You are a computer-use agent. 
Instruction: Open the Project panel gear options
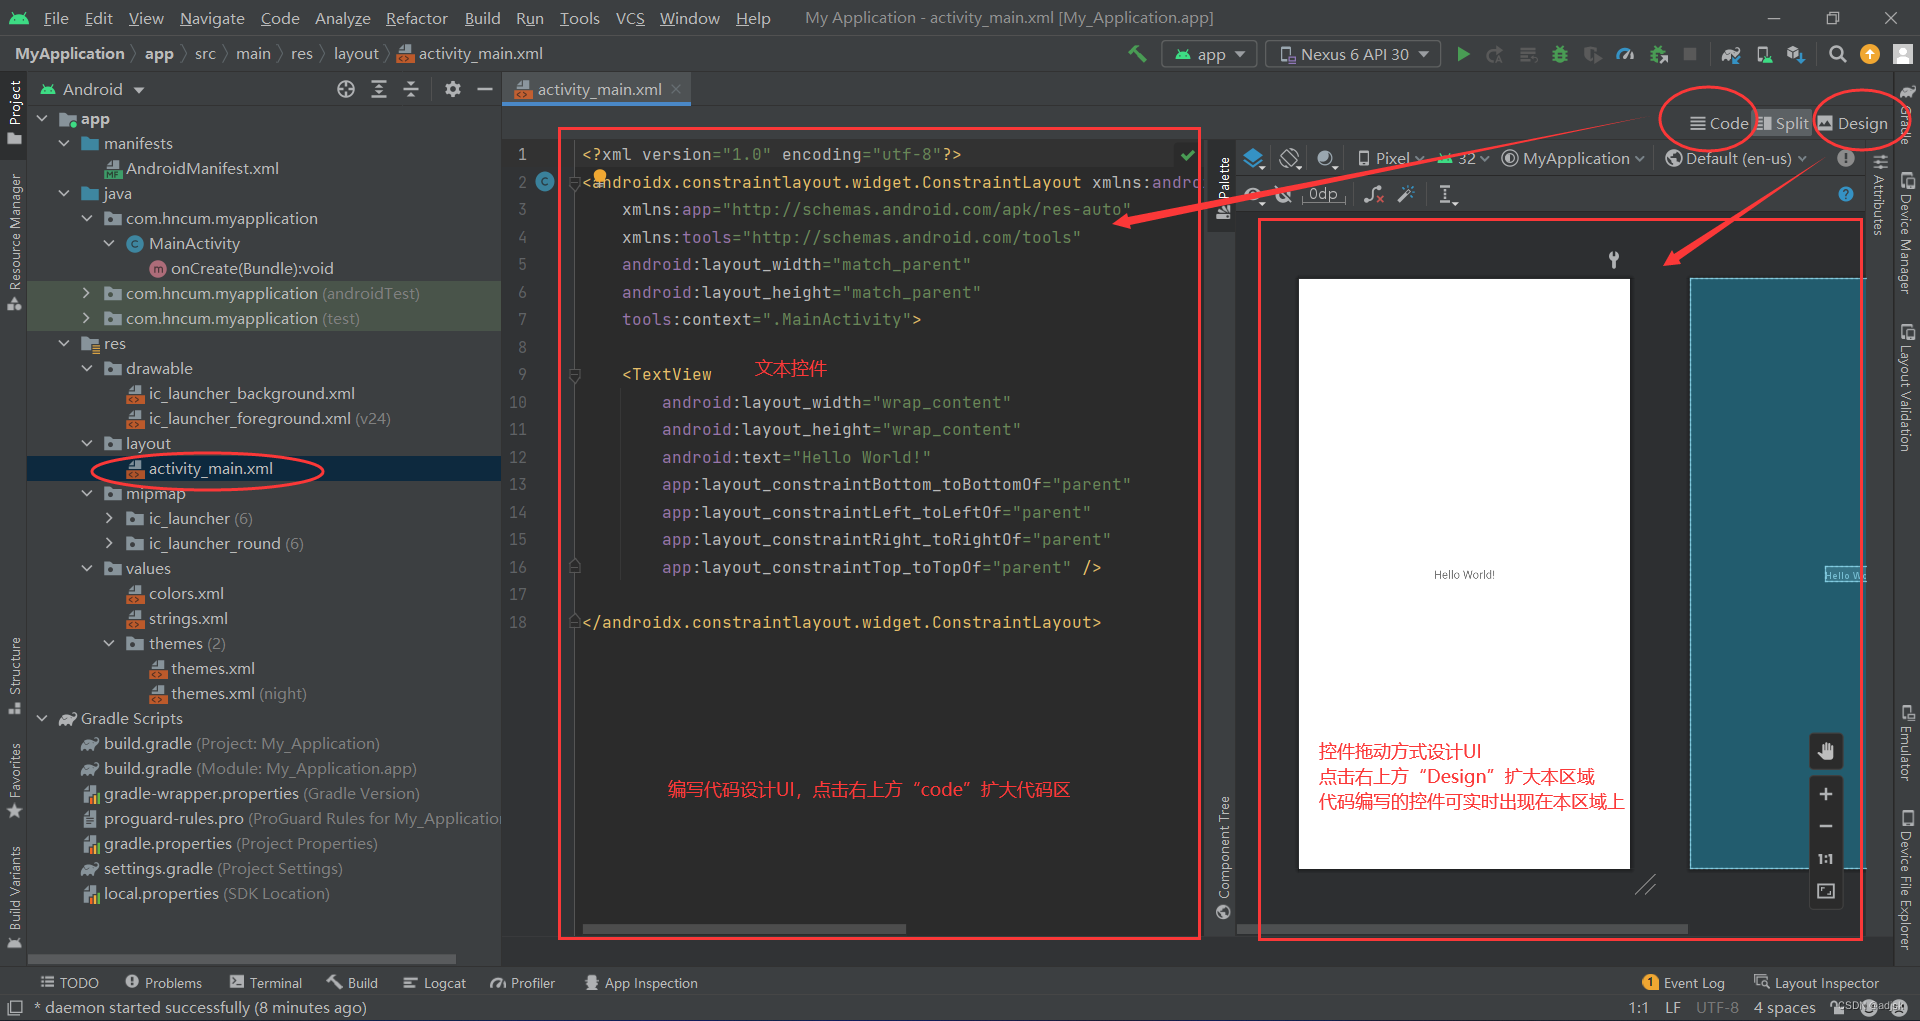pyautogui.click(x=453, y=89)
